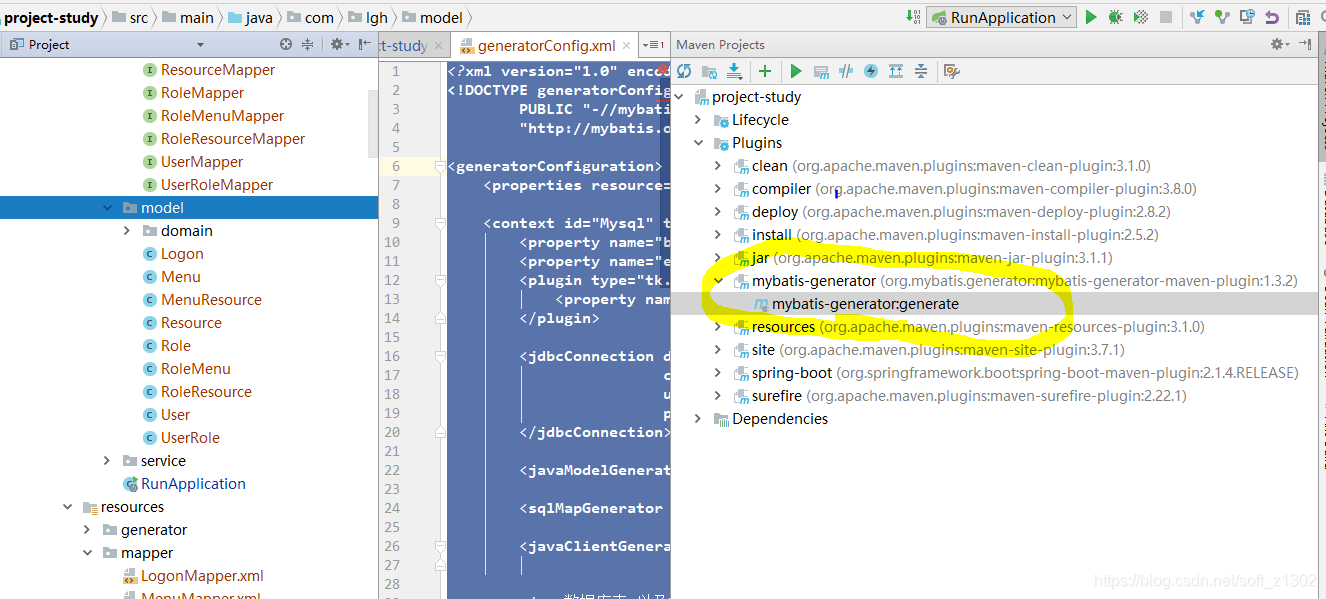Collapse all nodes in Maven Projects tree
1326x599 pixels.
(920, 70)
